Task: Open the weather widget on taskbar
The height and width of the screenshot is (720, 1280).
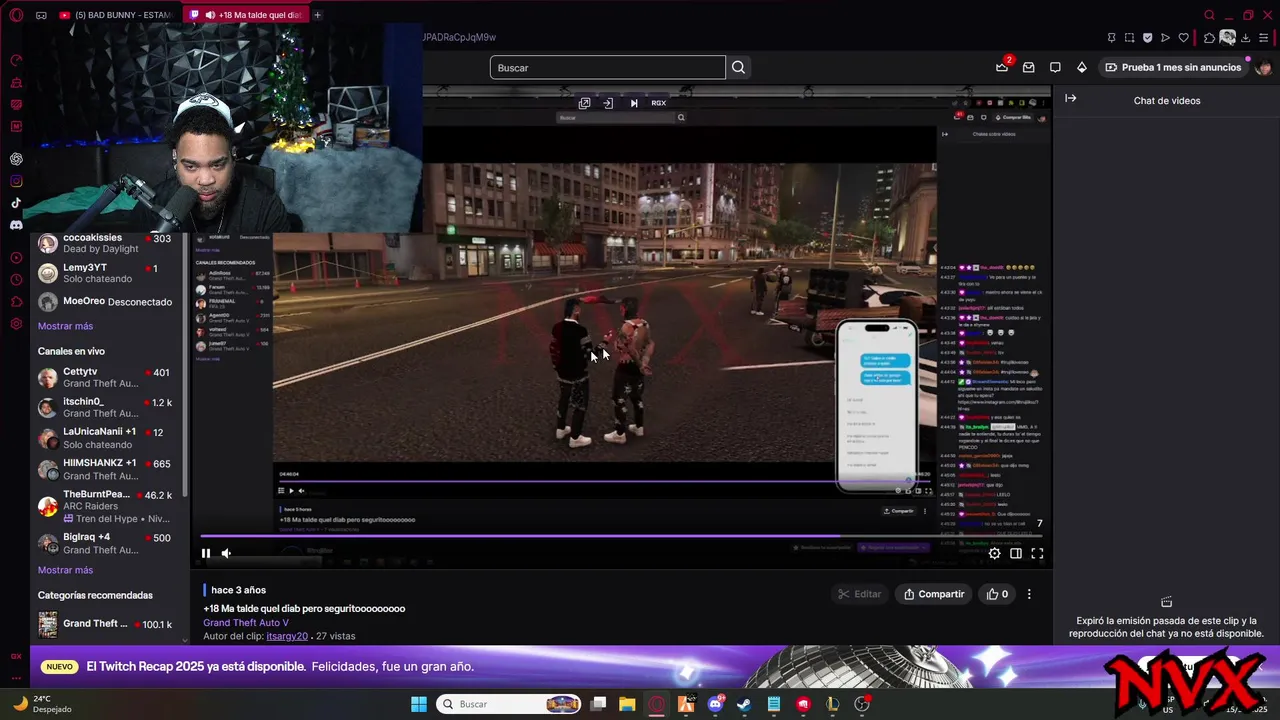Action: click(x=42, y=704)
